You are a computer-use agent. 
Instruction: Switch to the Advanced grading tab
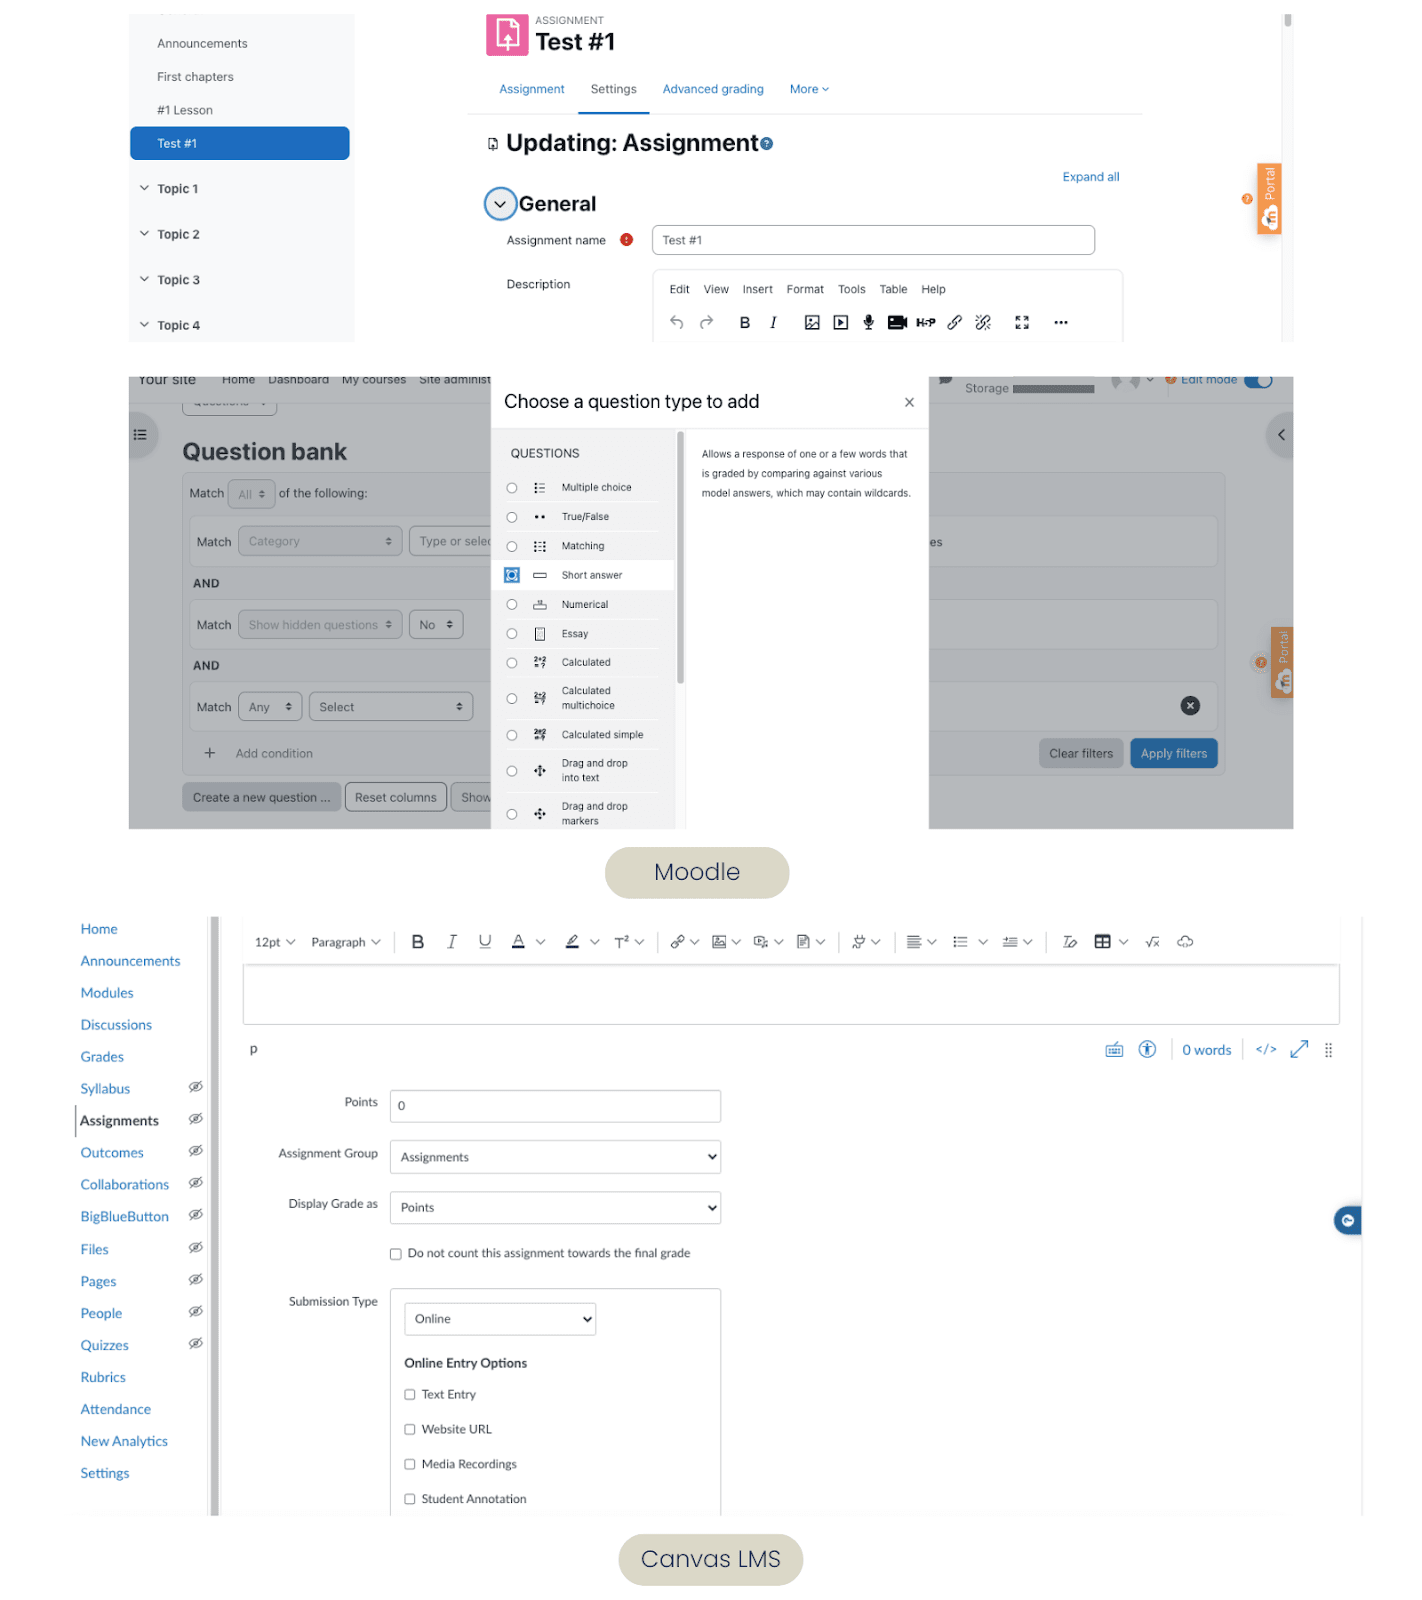(x=713, y=89)
